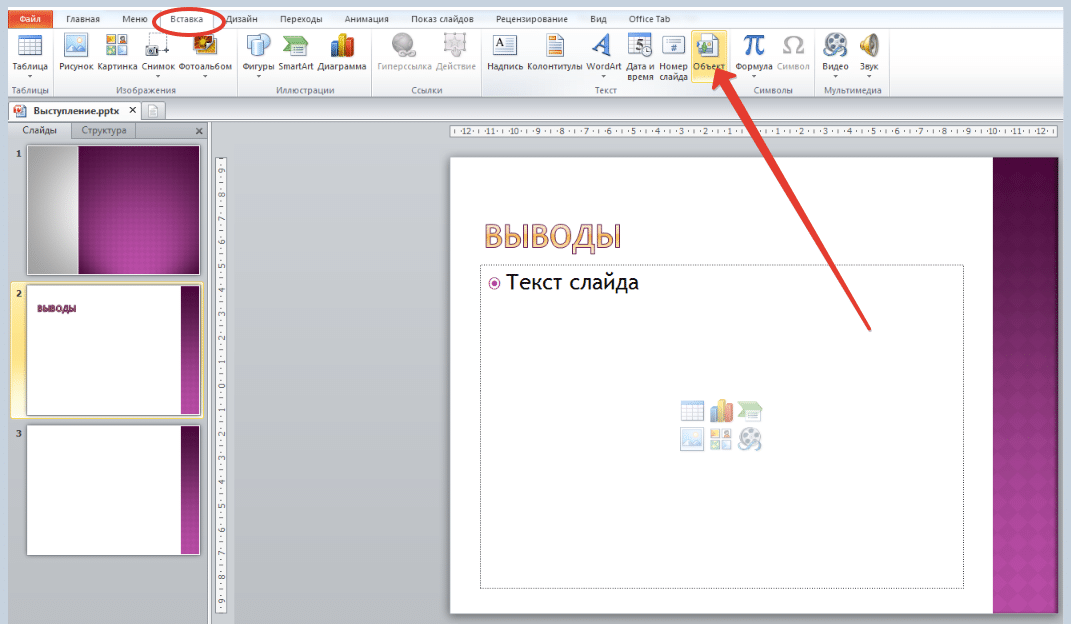Open Колонтитулы header and footer

coord(555,46)
